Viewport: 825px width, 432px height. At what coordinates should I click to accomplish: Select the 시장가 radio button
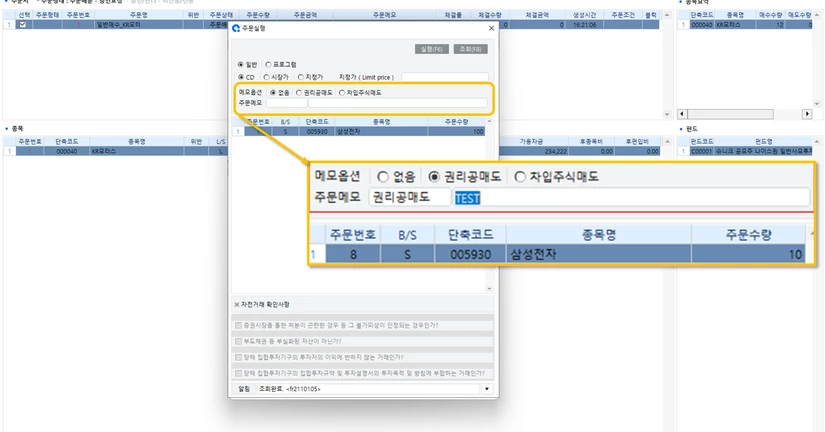click(266, 77)
